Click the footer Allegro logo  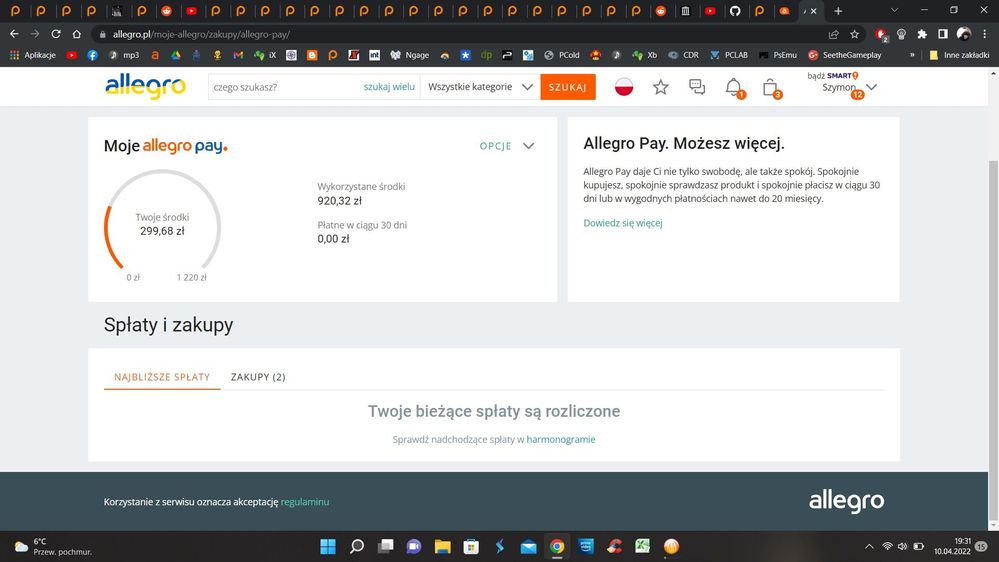tap(846, 501)
